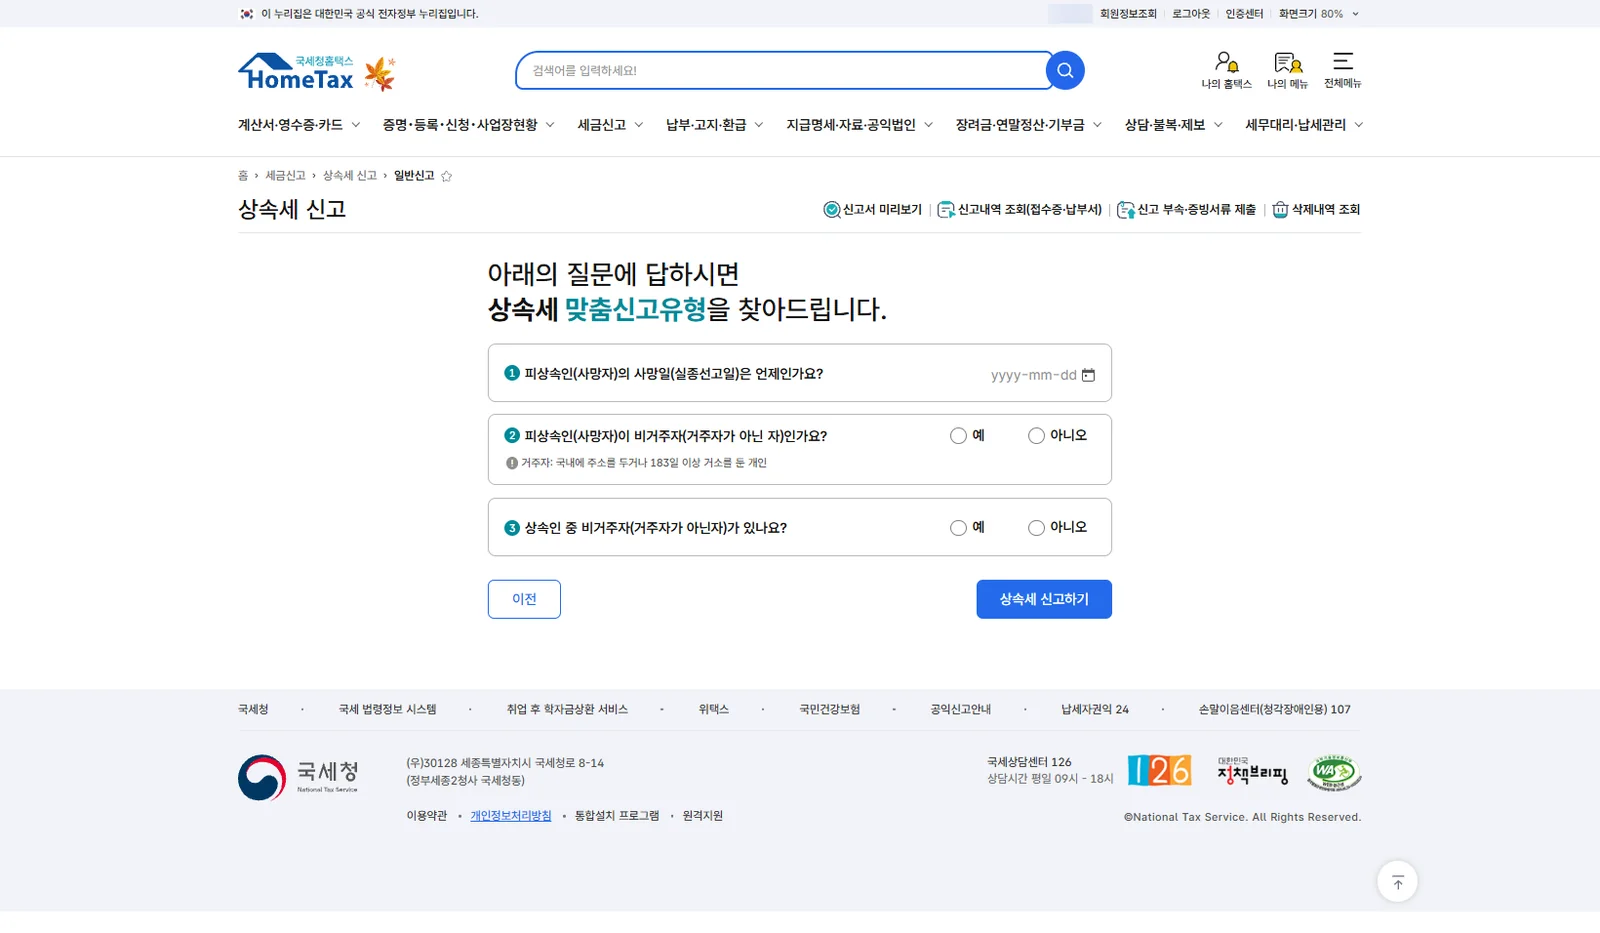Click 국세청 link in footer link row
Image resolution: width=1600 pixels, height=933 pixels.
point(253,709)
